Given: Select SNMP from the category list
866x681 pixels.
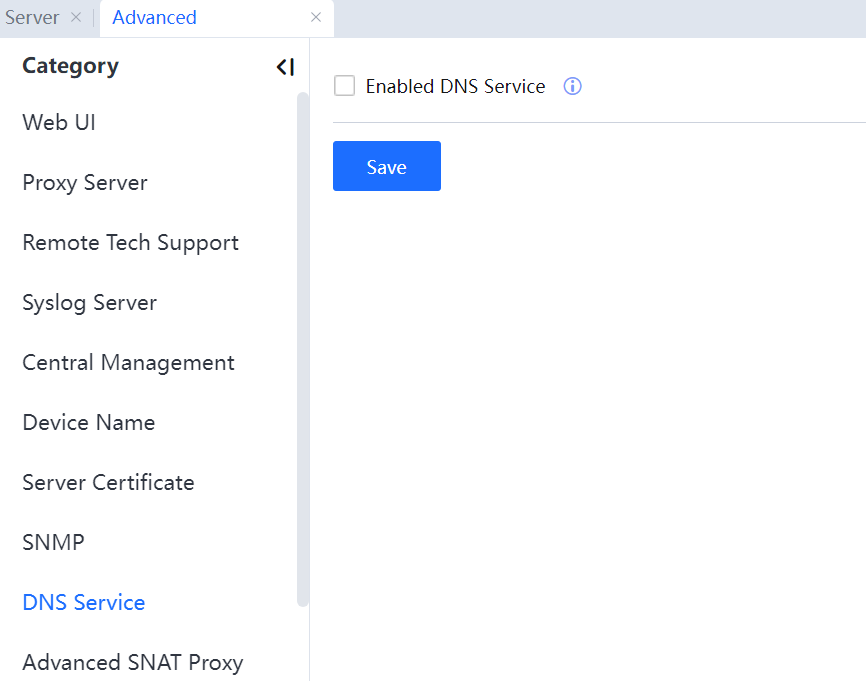Looking at the screenshot, I should click(53, 542).
